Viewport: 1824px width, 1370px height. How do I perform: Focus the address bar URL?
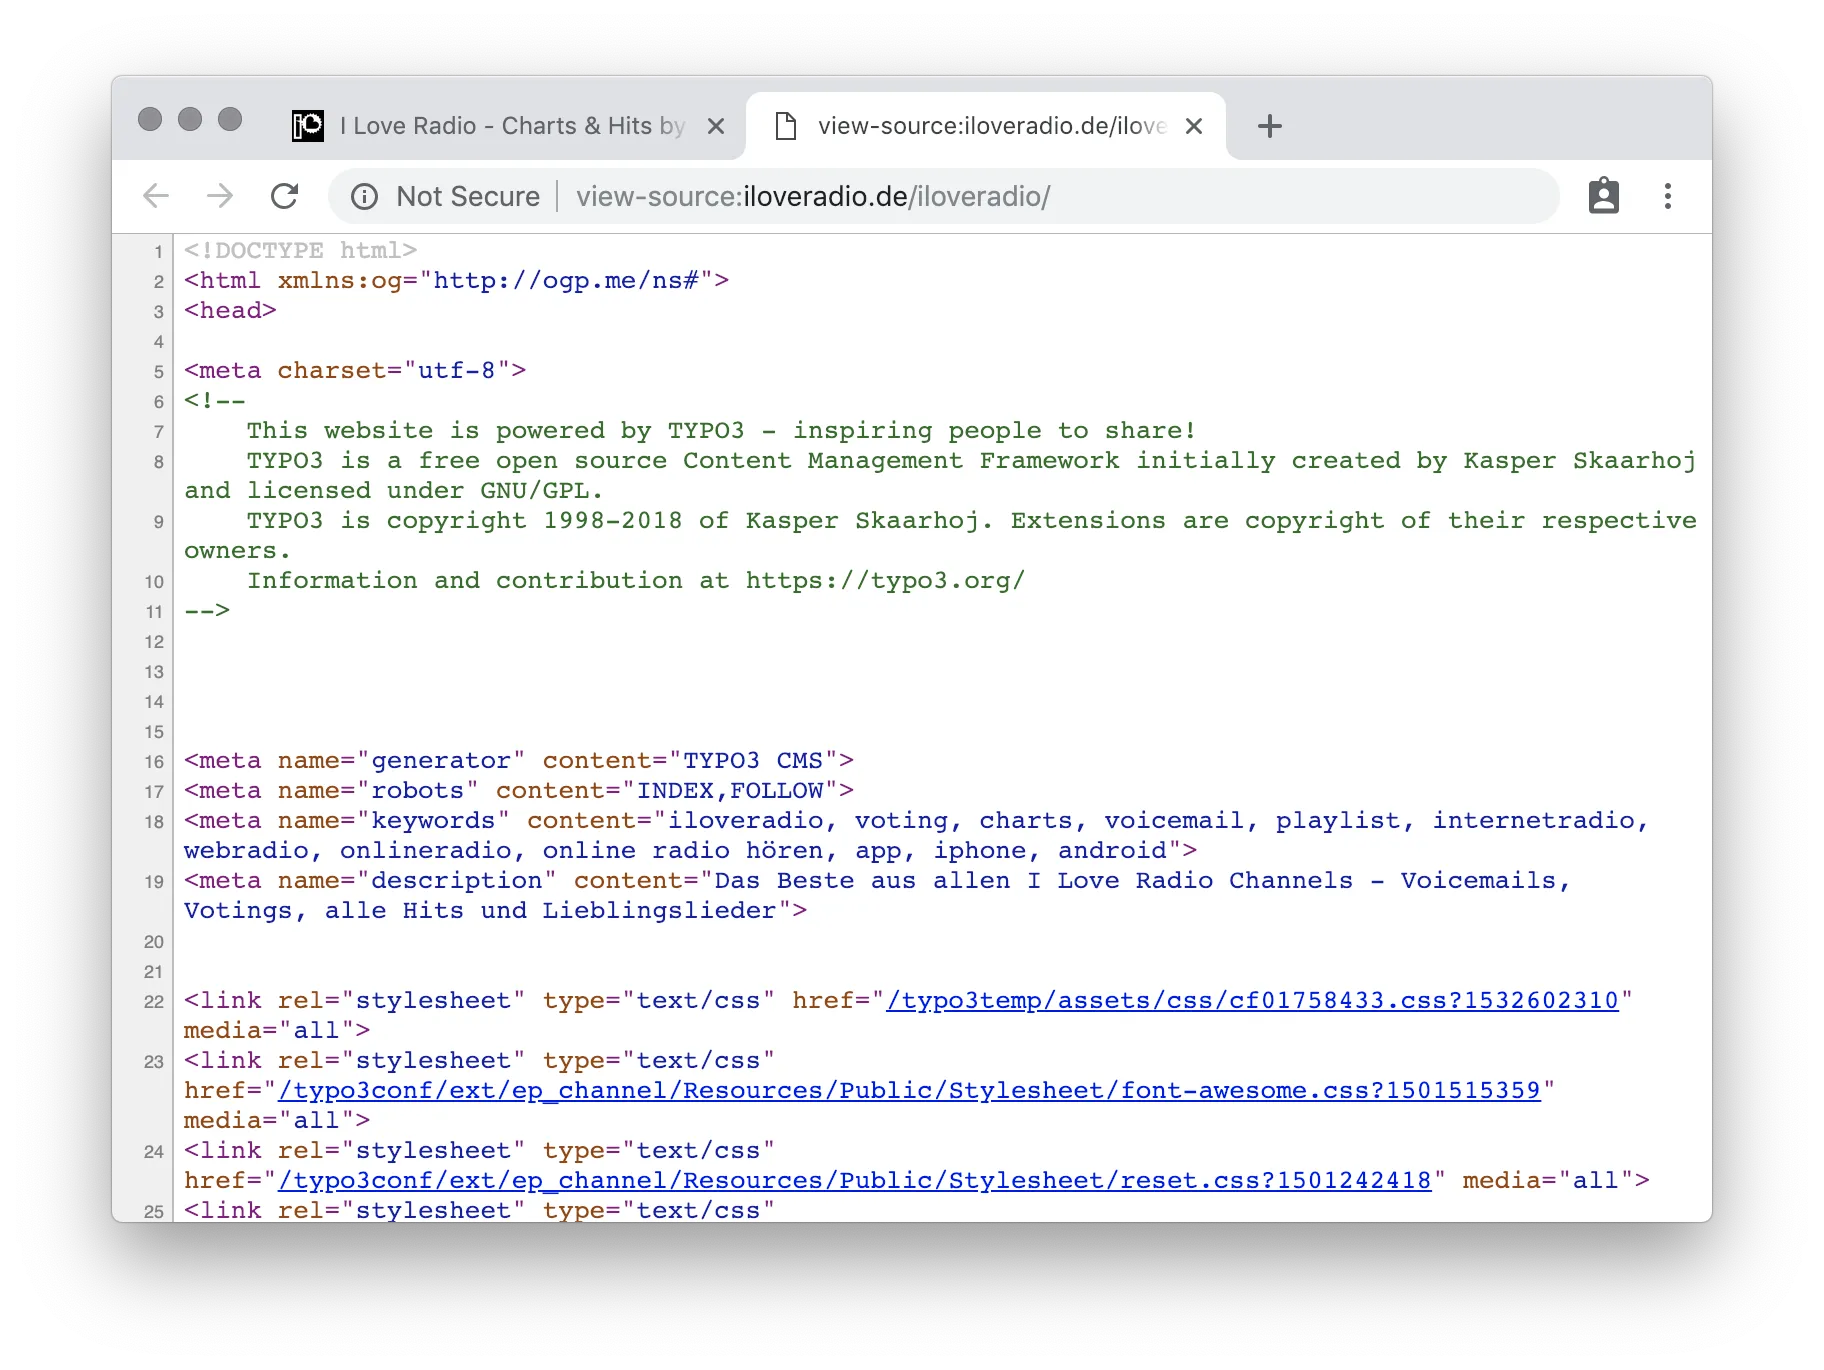pyautogui.click(x=813, y=196)
